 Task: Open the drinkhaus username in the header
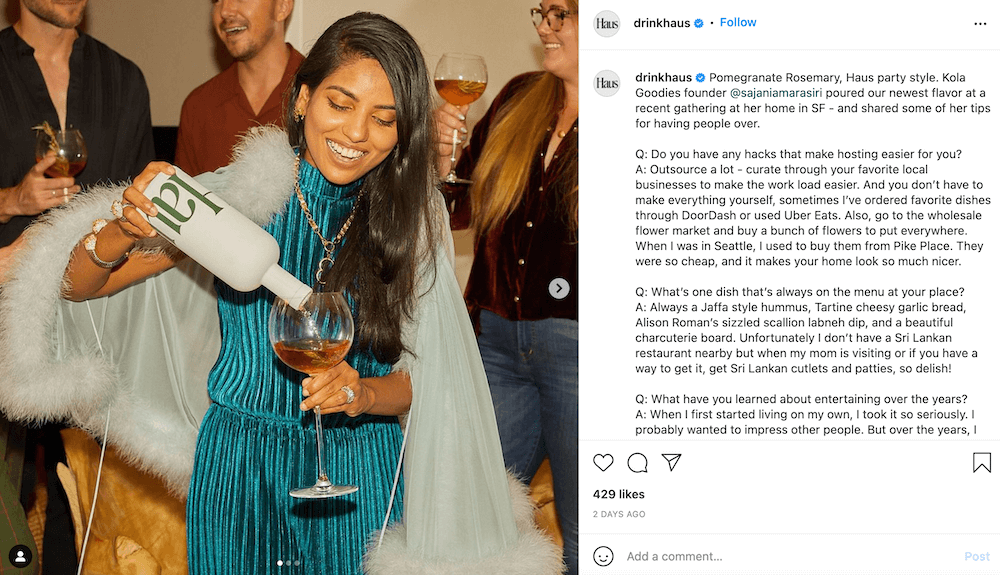click(x=661, y=23)
